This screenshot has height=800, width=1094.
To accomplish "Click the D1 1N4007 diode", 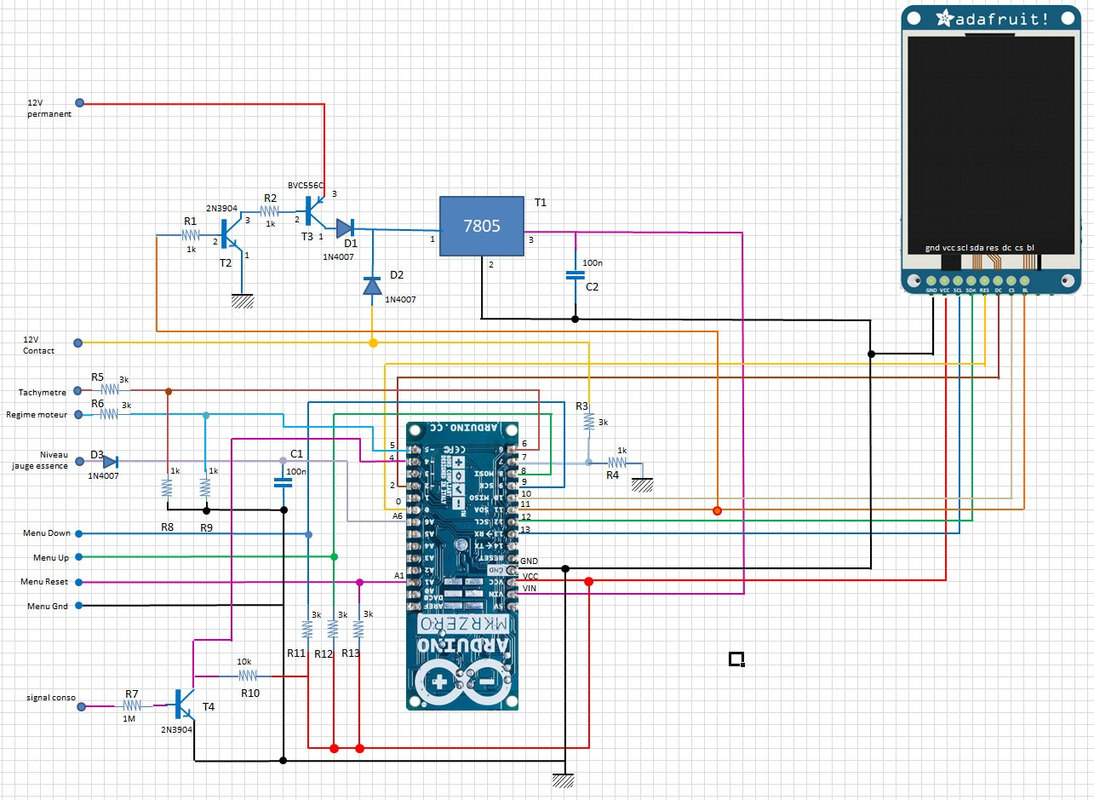I will 343,229.
